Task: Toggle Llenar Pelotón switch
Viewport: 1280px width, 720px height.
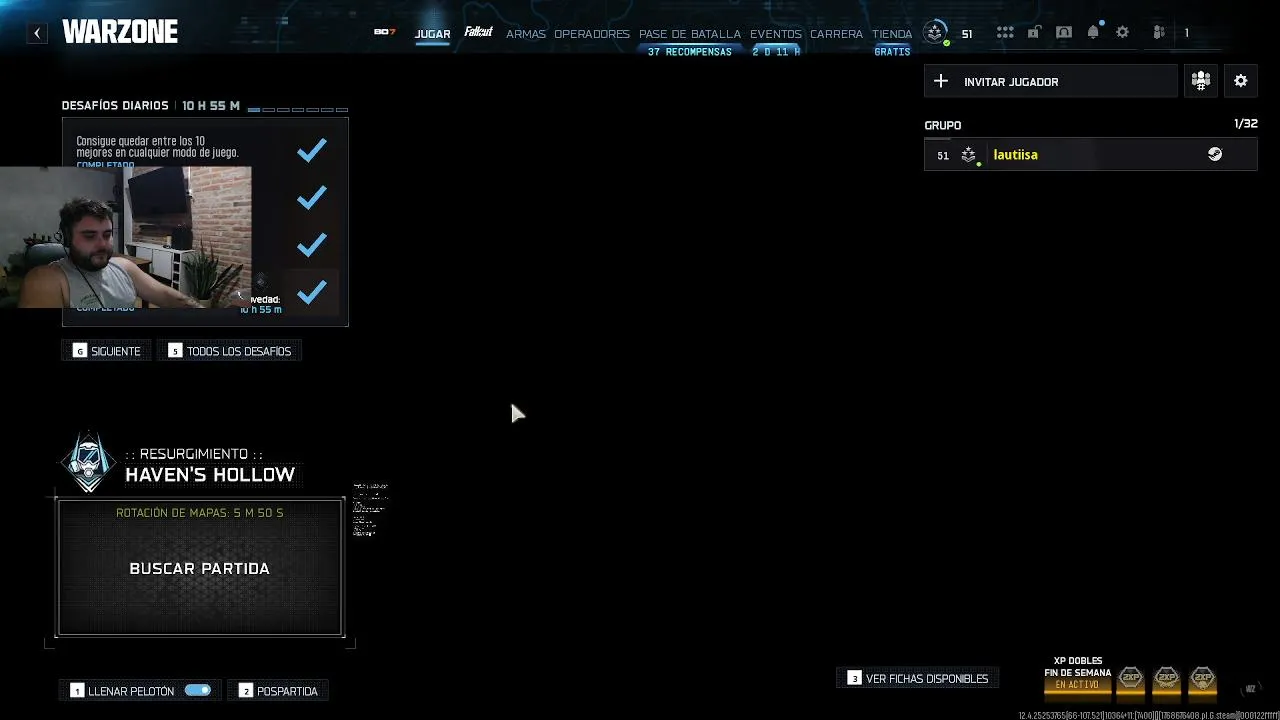Action: [198, 690]
